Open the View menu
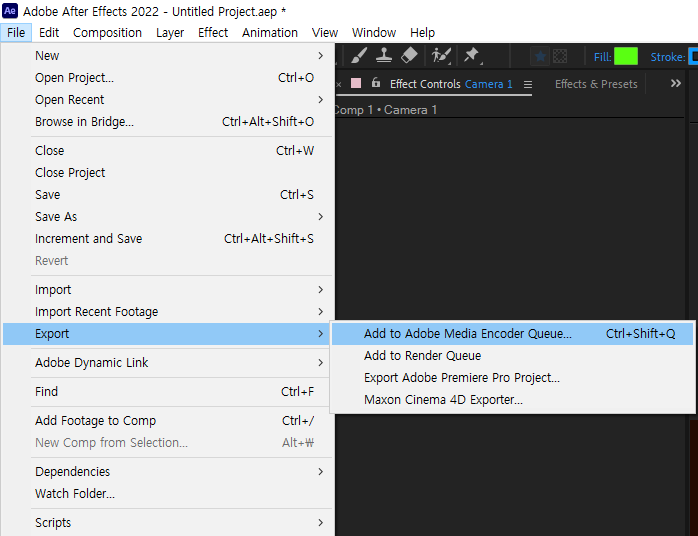698x536 pixels. pos(325,32)
